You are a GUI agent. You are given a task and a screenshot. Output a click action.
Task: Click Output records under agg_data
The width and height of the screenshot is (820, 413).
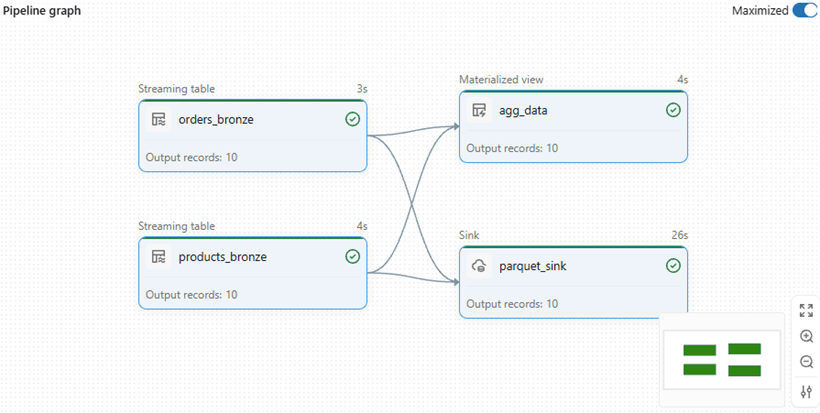pos(512,148)
